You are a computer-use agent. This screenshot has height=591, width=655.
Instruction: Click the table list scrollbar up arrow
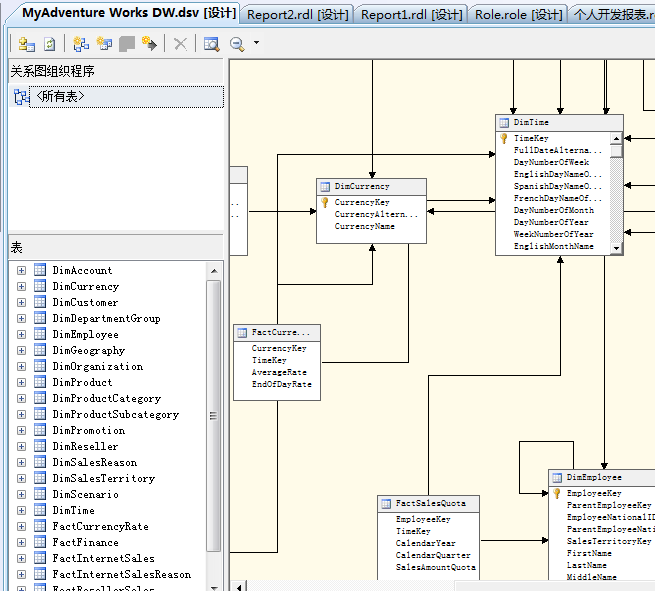pos(214,271)
